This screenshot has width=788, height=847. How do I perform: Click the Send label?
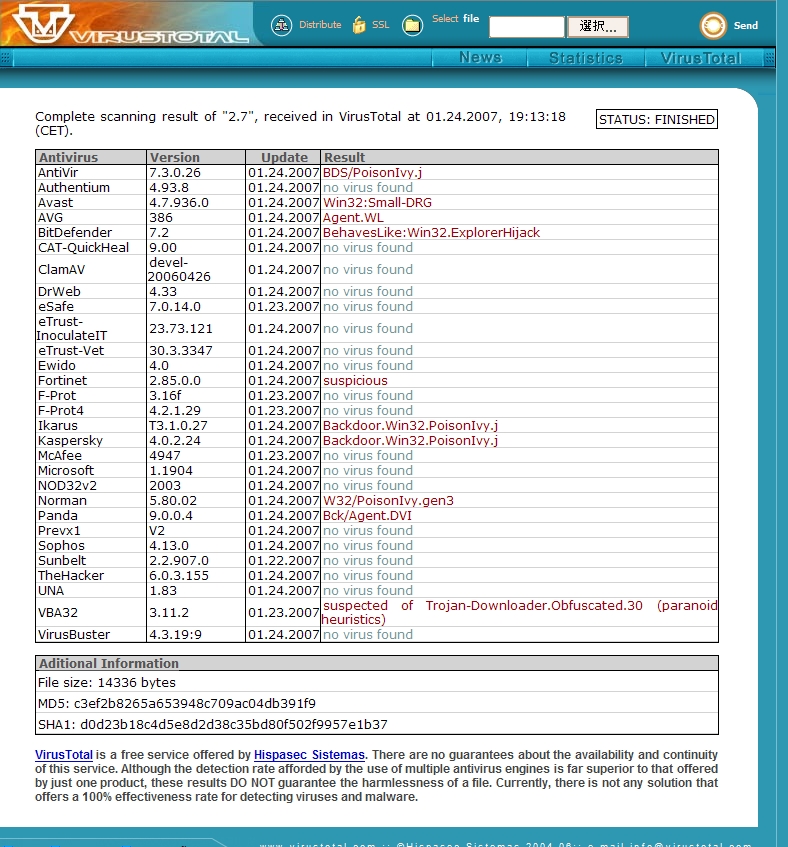point(745,25)
